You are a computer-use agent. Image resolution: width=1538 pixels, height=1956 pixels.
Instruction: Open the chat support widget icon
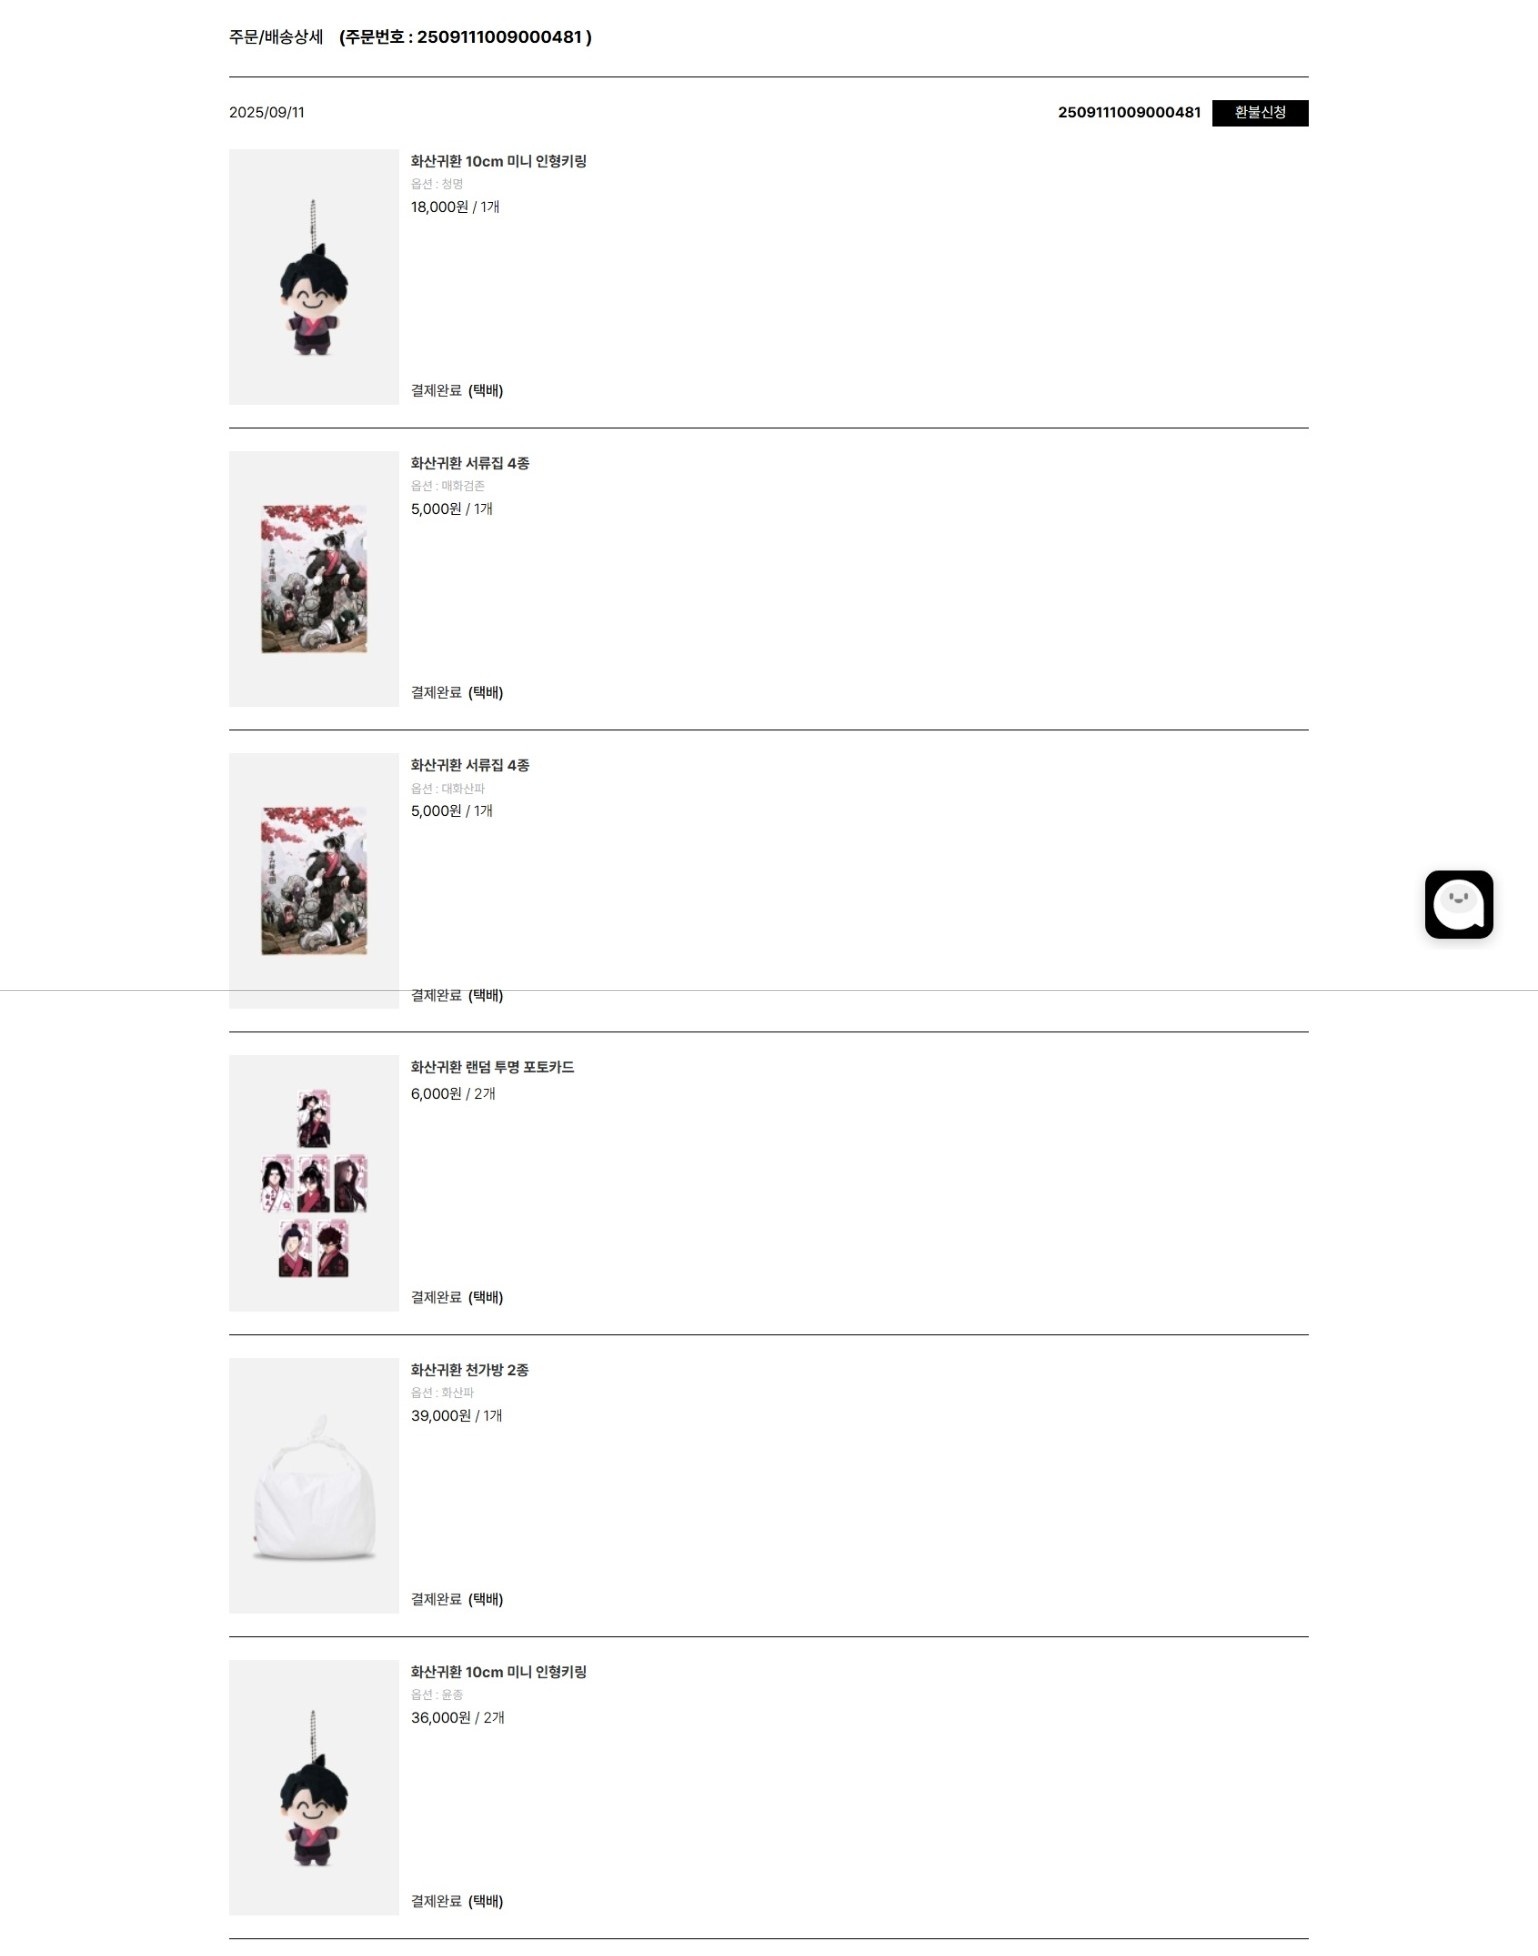pyautogui.click(x=1458, y=904)
